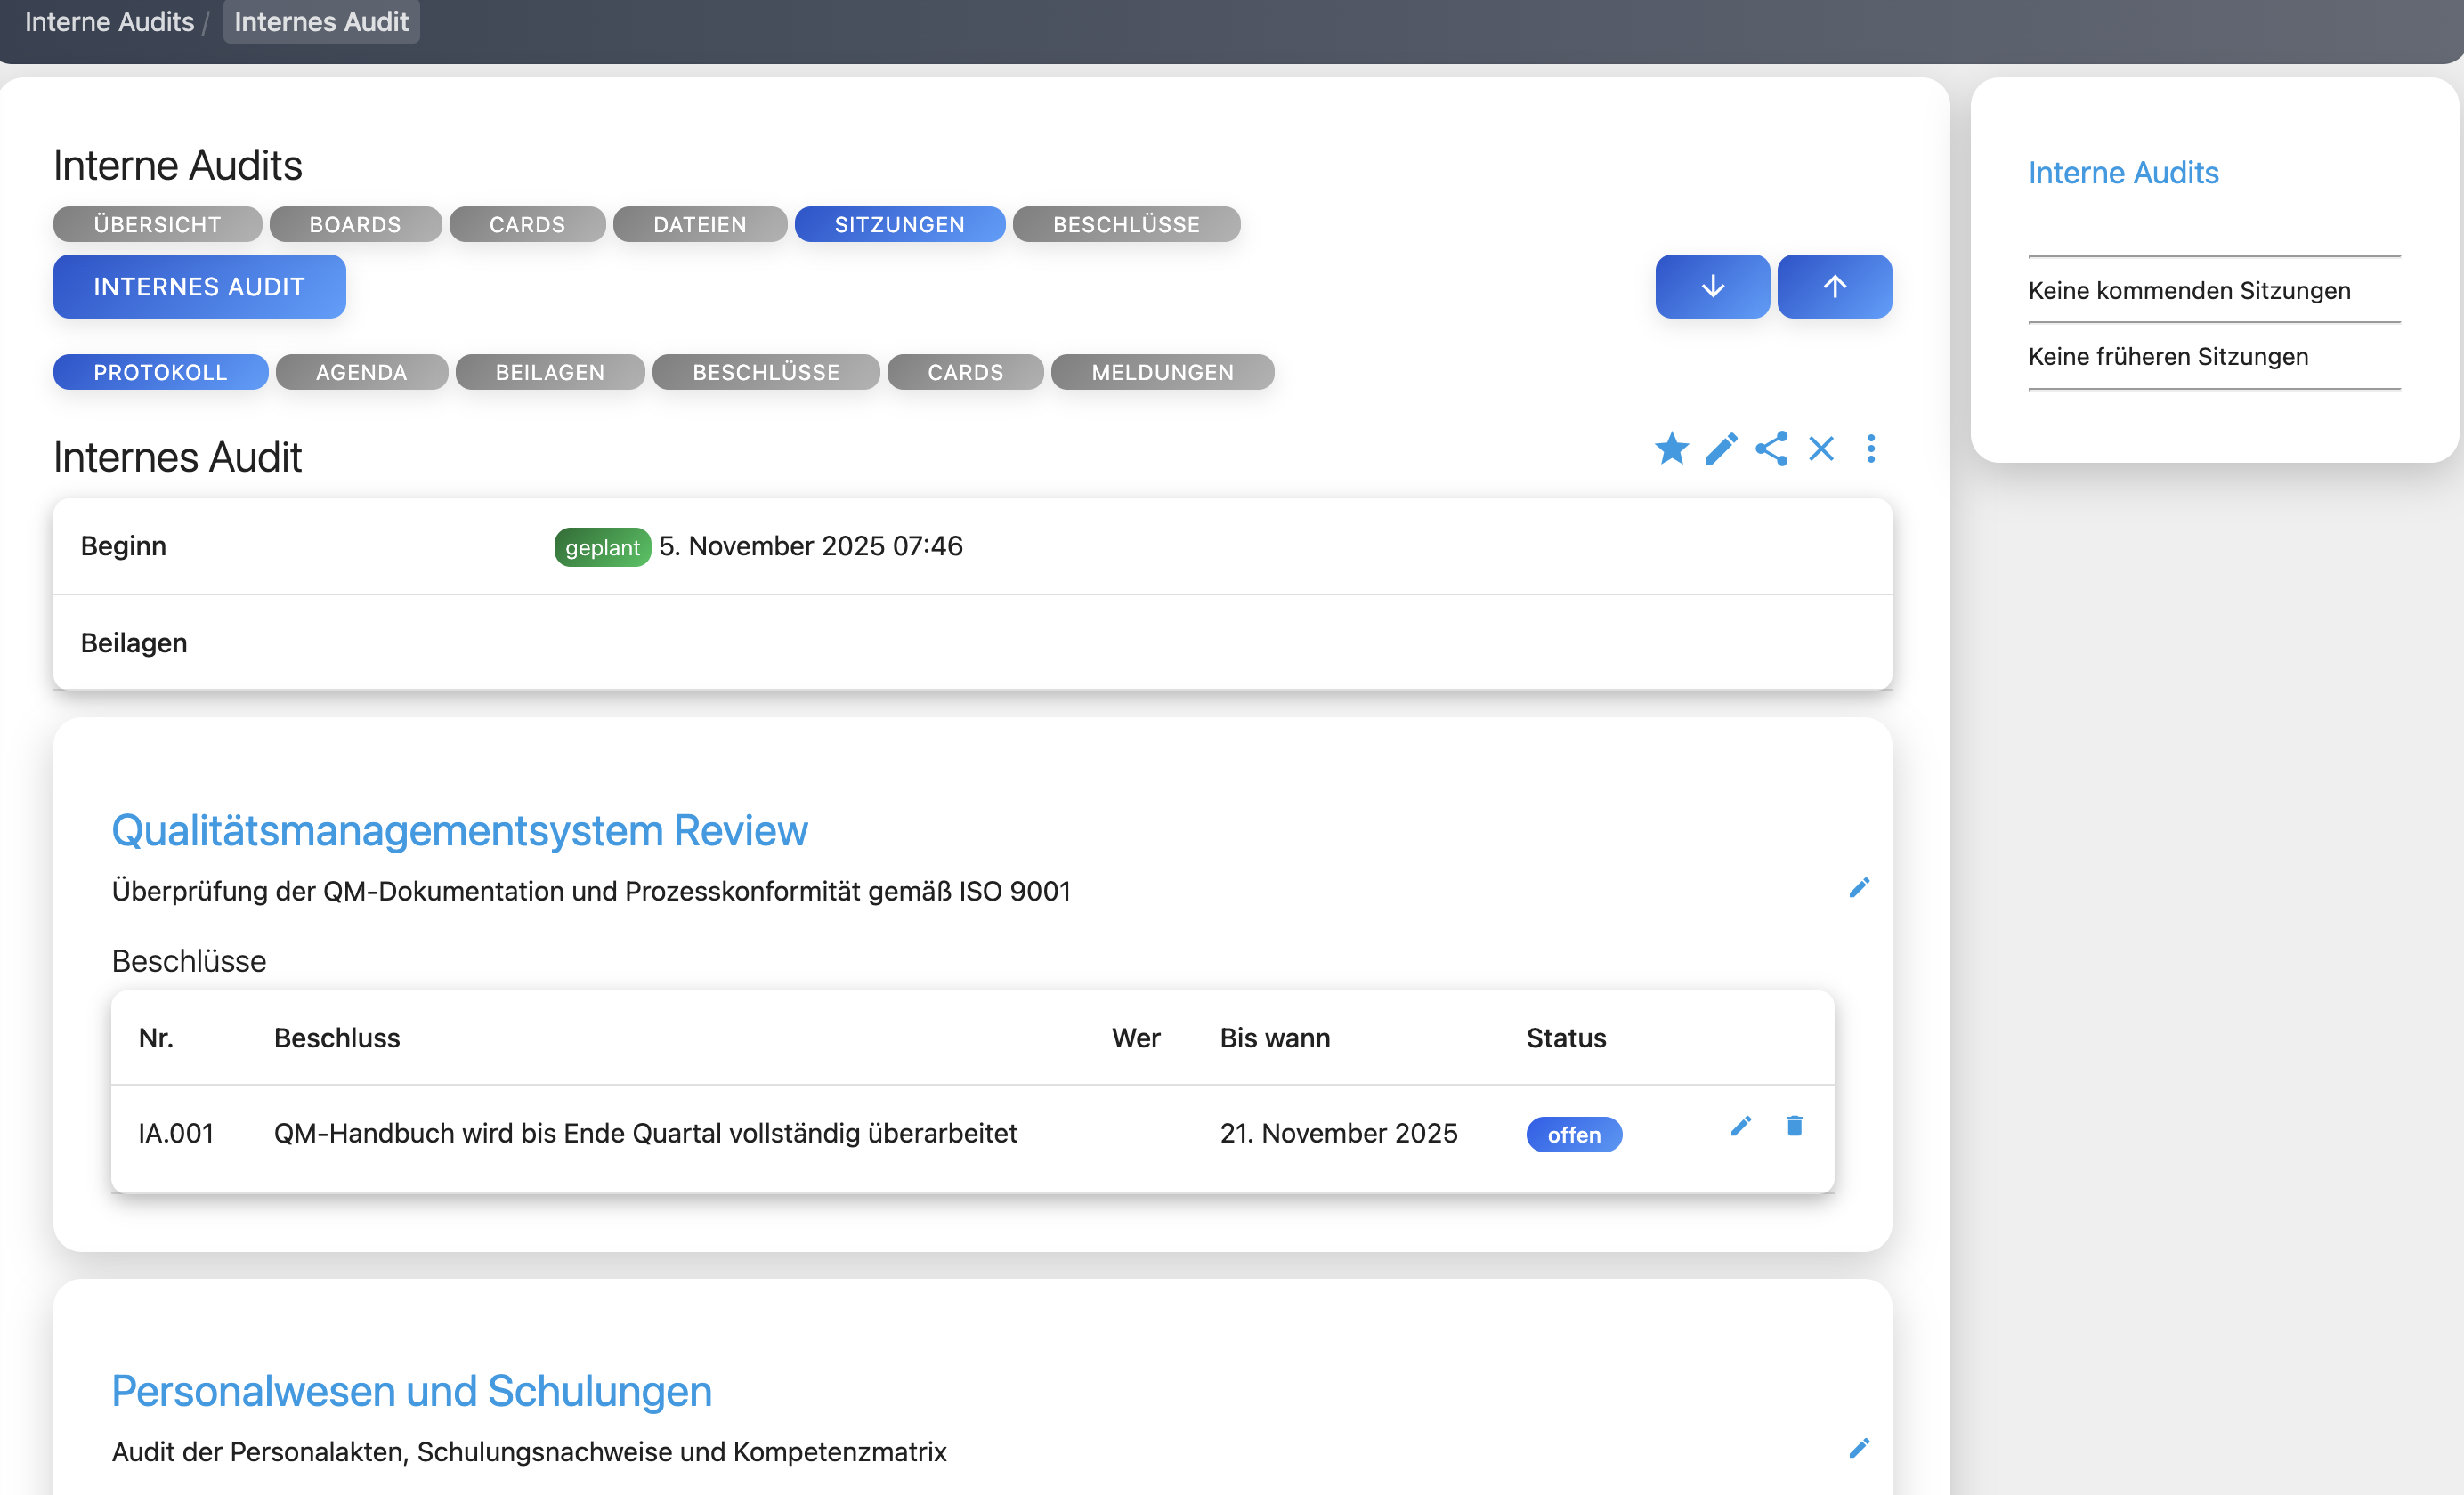Open the BESCHLÜSSE tab in the top row
This screenshot has height=1495, width=2464.
click(x=1126, y=224)
